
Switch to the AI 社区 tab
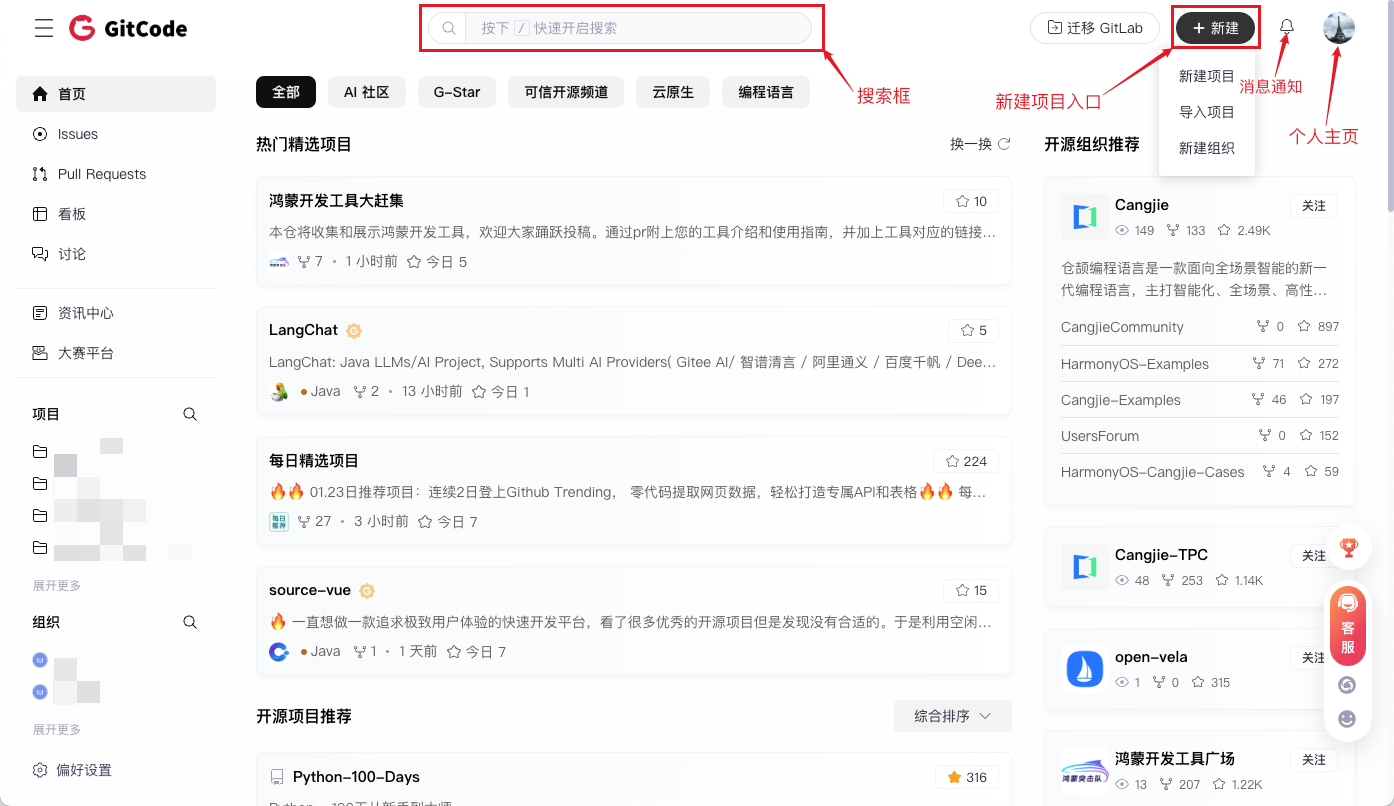click(366, 92)
